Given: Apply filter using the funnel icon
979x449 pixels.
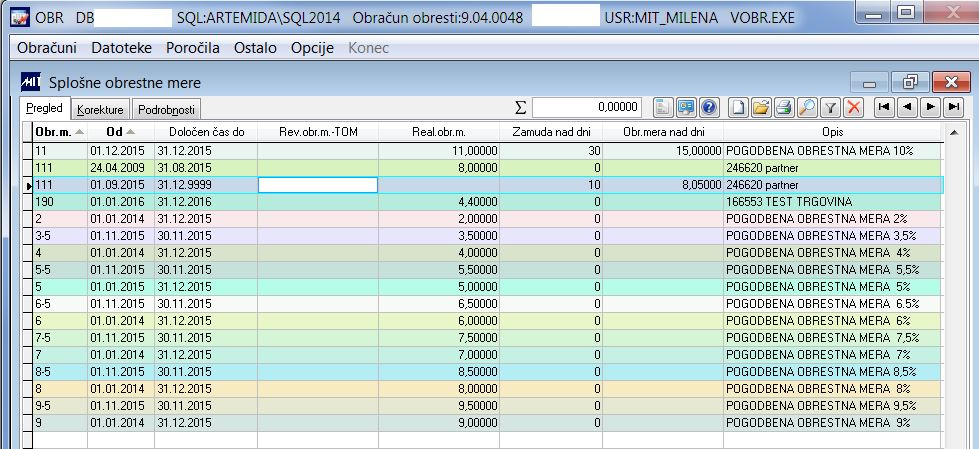Looking at the screenshot, I should [830, 108].
